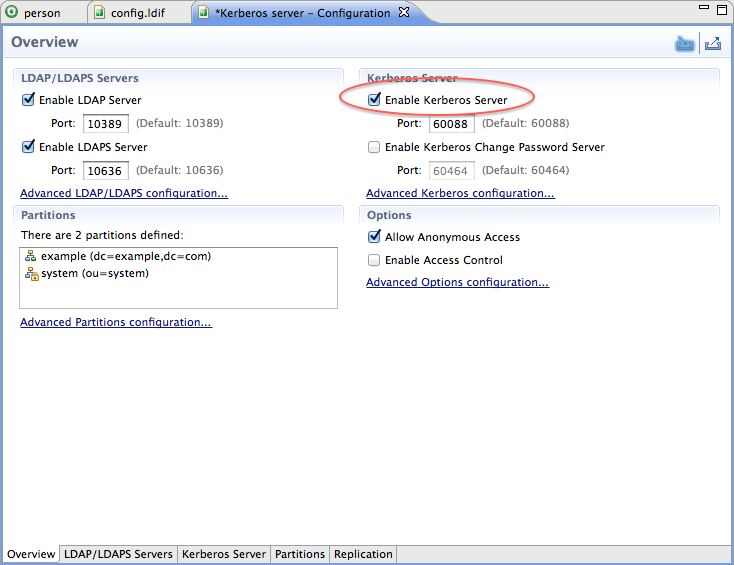734x565 pixels.
Task: Click the Kerberos server configuration tab icon
Action: coord(204,13)
